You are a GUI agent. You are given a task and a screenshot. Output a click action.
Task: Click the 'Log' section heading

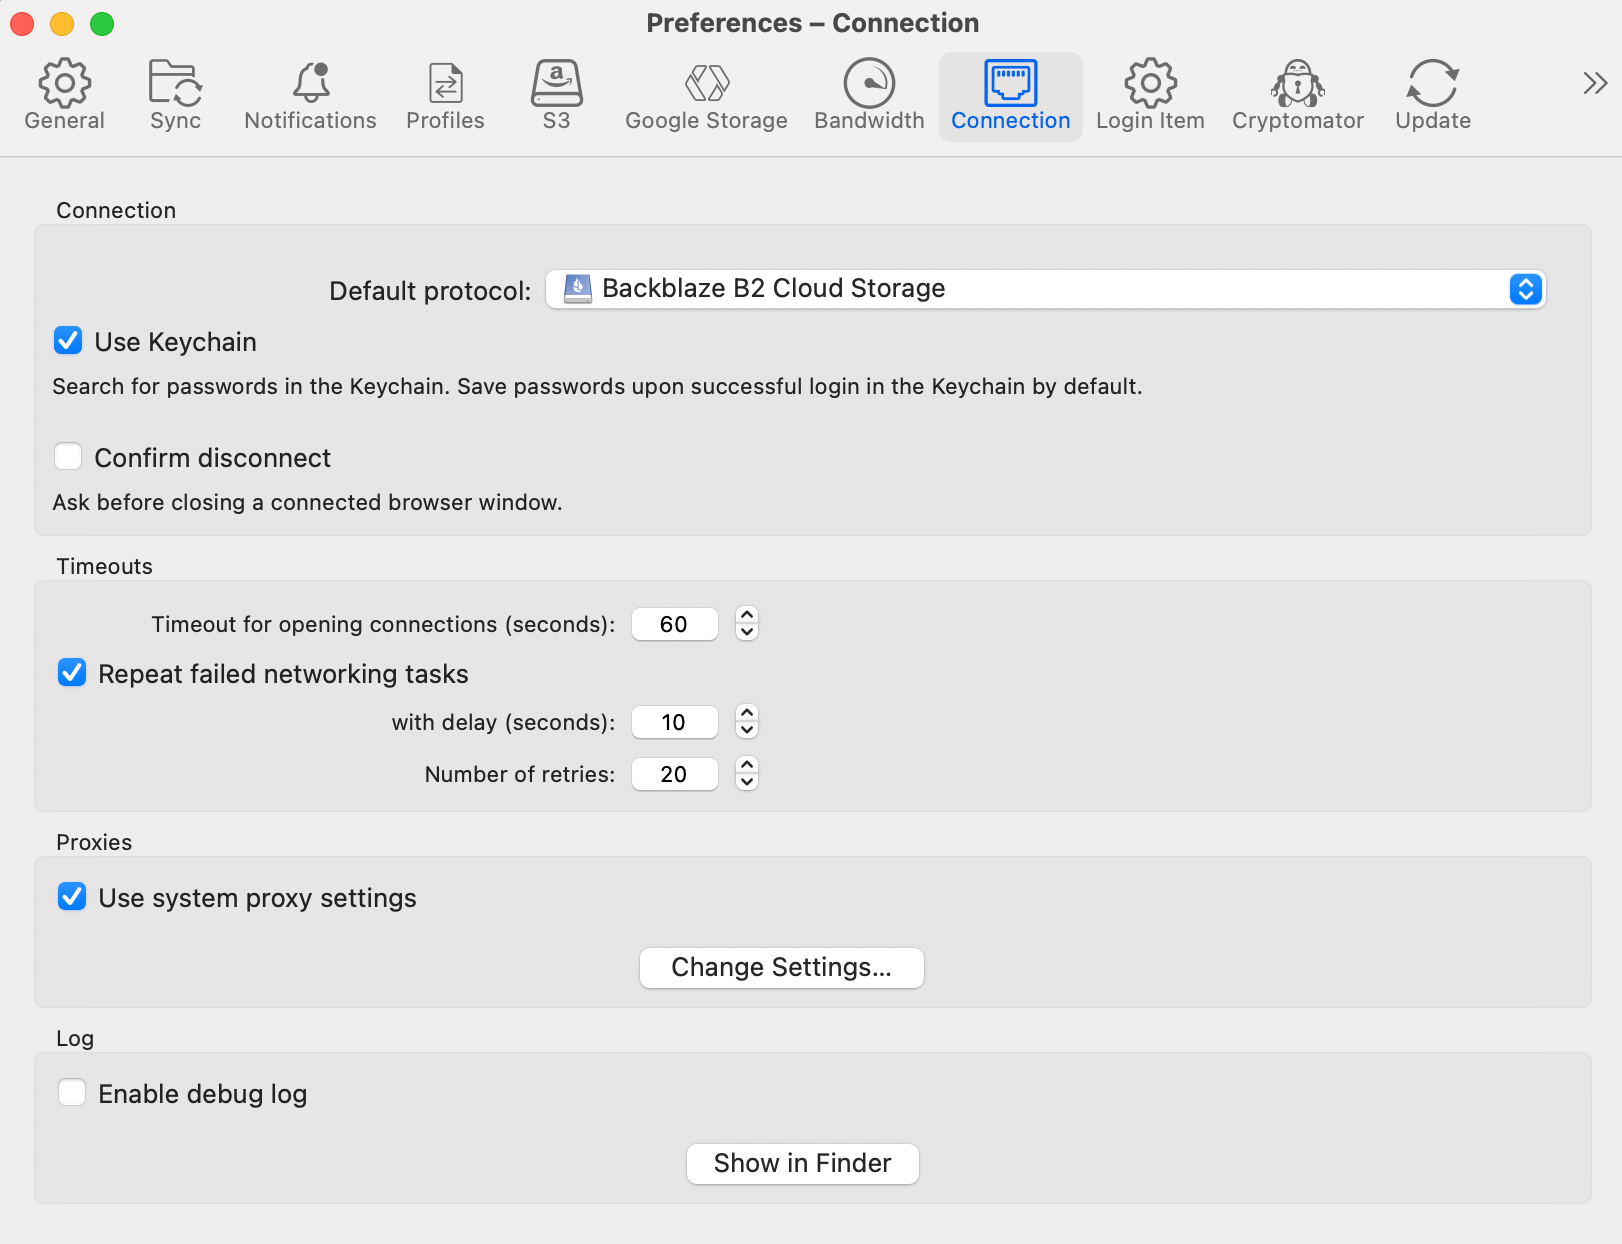pyautogui.click(x=75, y=1038)
